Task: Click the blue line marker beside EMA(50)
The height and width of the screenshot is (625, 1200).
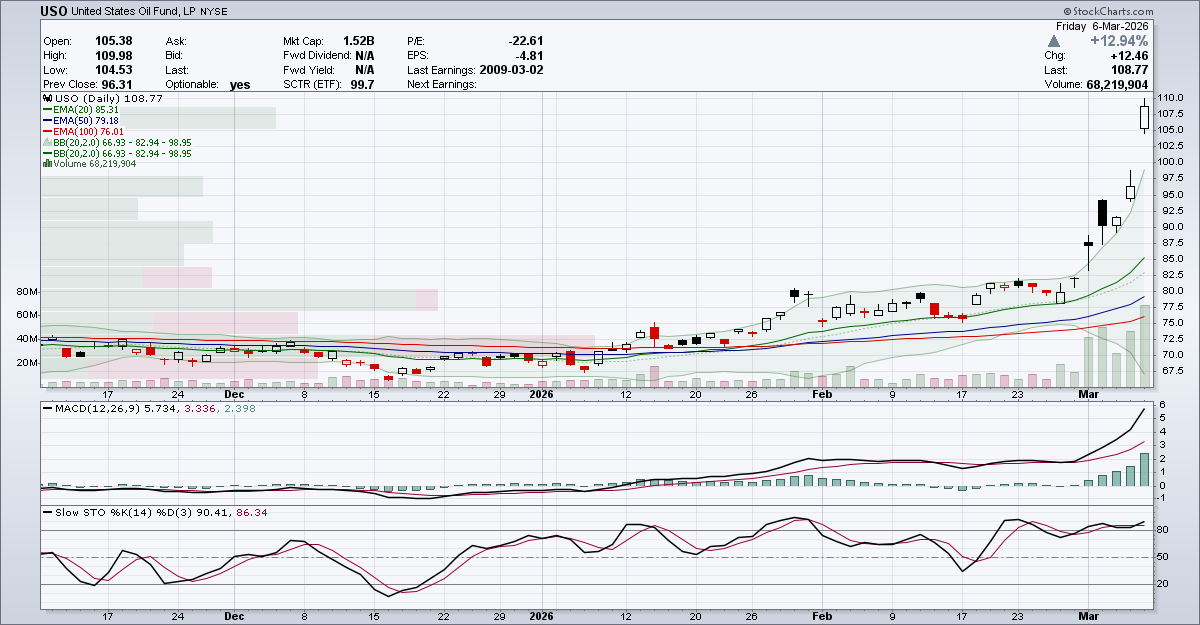Action: [47, 121]
